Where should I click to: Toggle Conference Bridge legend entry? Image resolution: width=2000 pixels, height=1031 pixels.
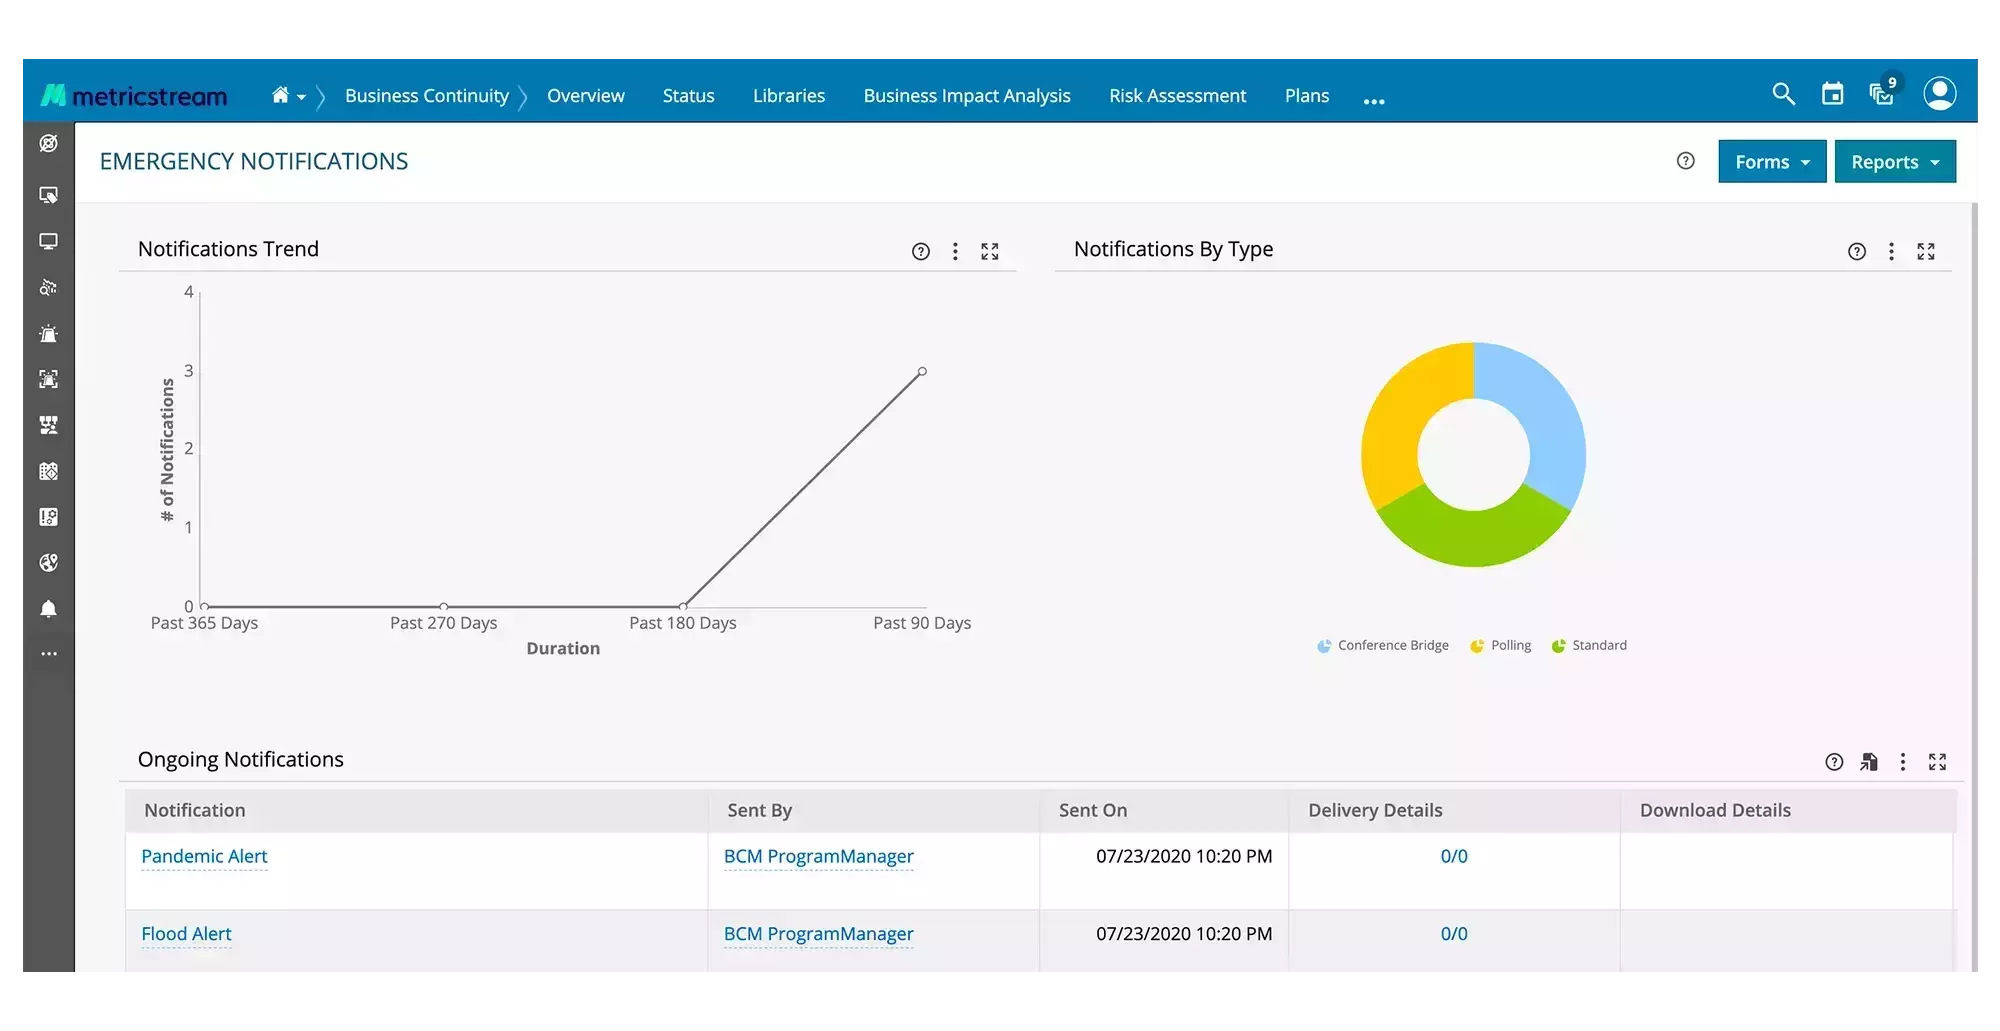point(1383,646)
